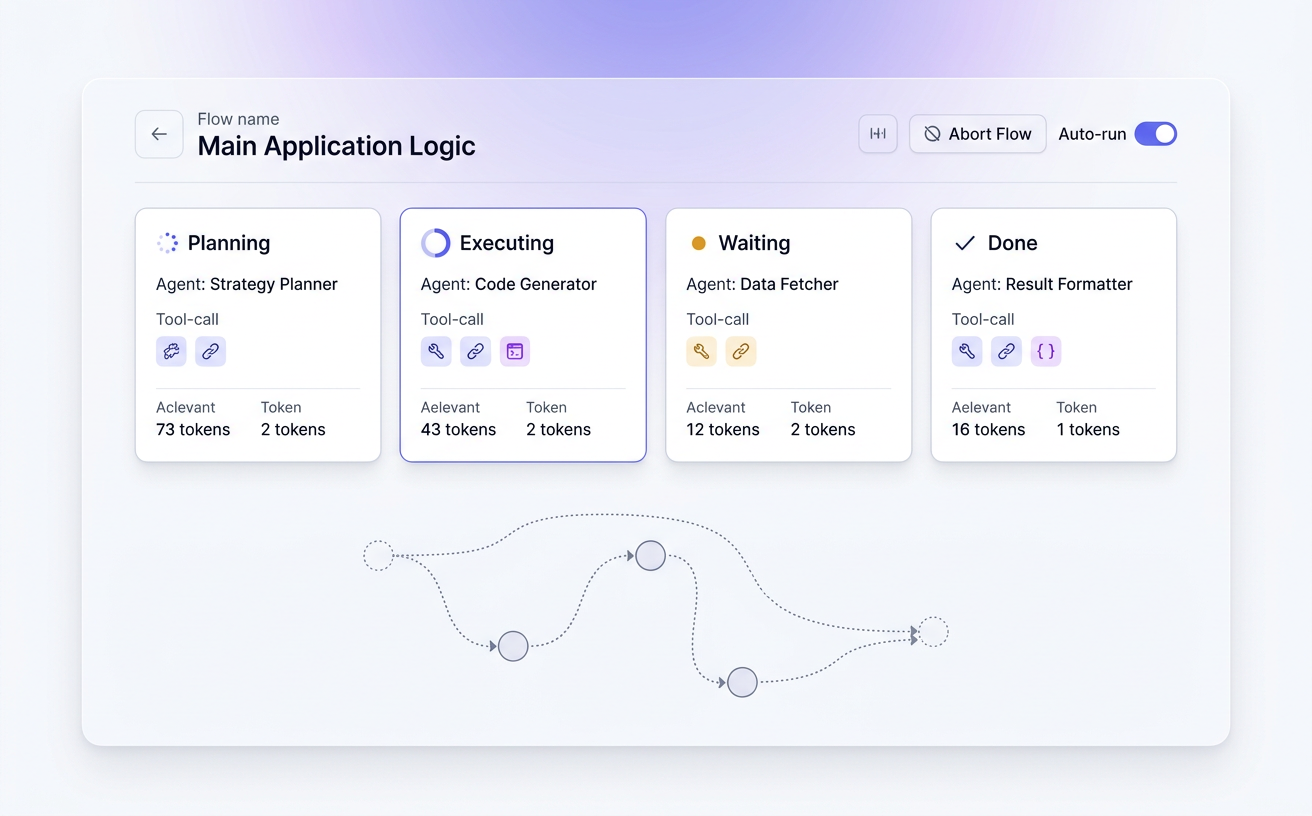The image size is (1312, 816).
Task: Select the Waiting card title
Action: pos(754,243)
